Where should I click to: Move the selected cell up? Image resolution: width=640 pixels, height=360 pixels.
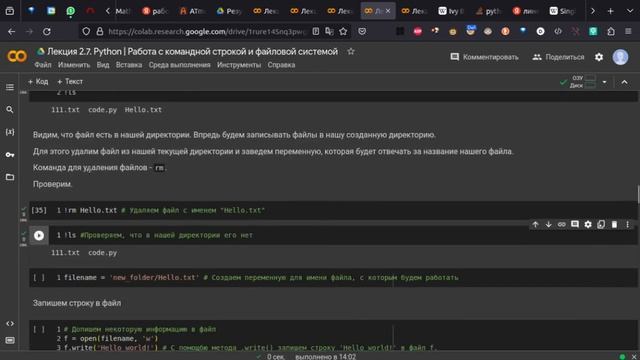click(x=535, y=224)
